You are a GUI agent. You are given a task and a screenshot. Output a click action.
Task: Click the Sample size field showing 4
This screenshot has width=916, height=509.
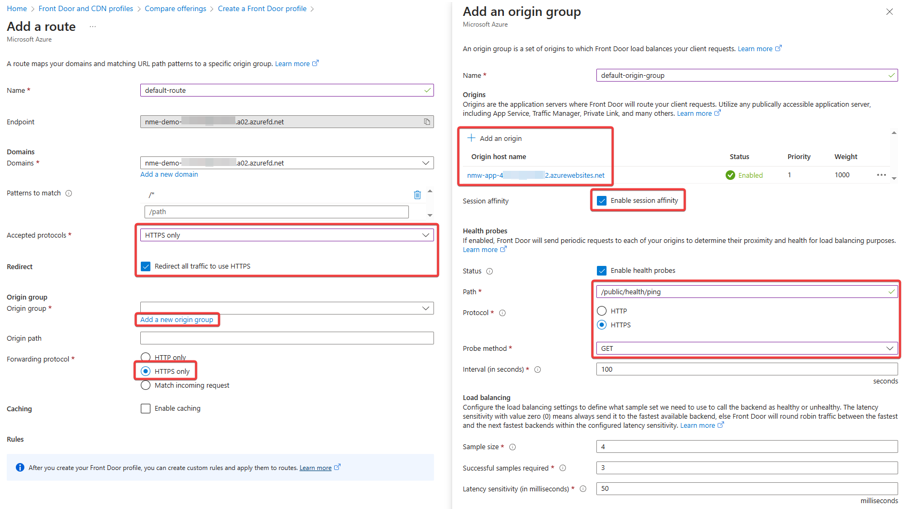point(747,447)
